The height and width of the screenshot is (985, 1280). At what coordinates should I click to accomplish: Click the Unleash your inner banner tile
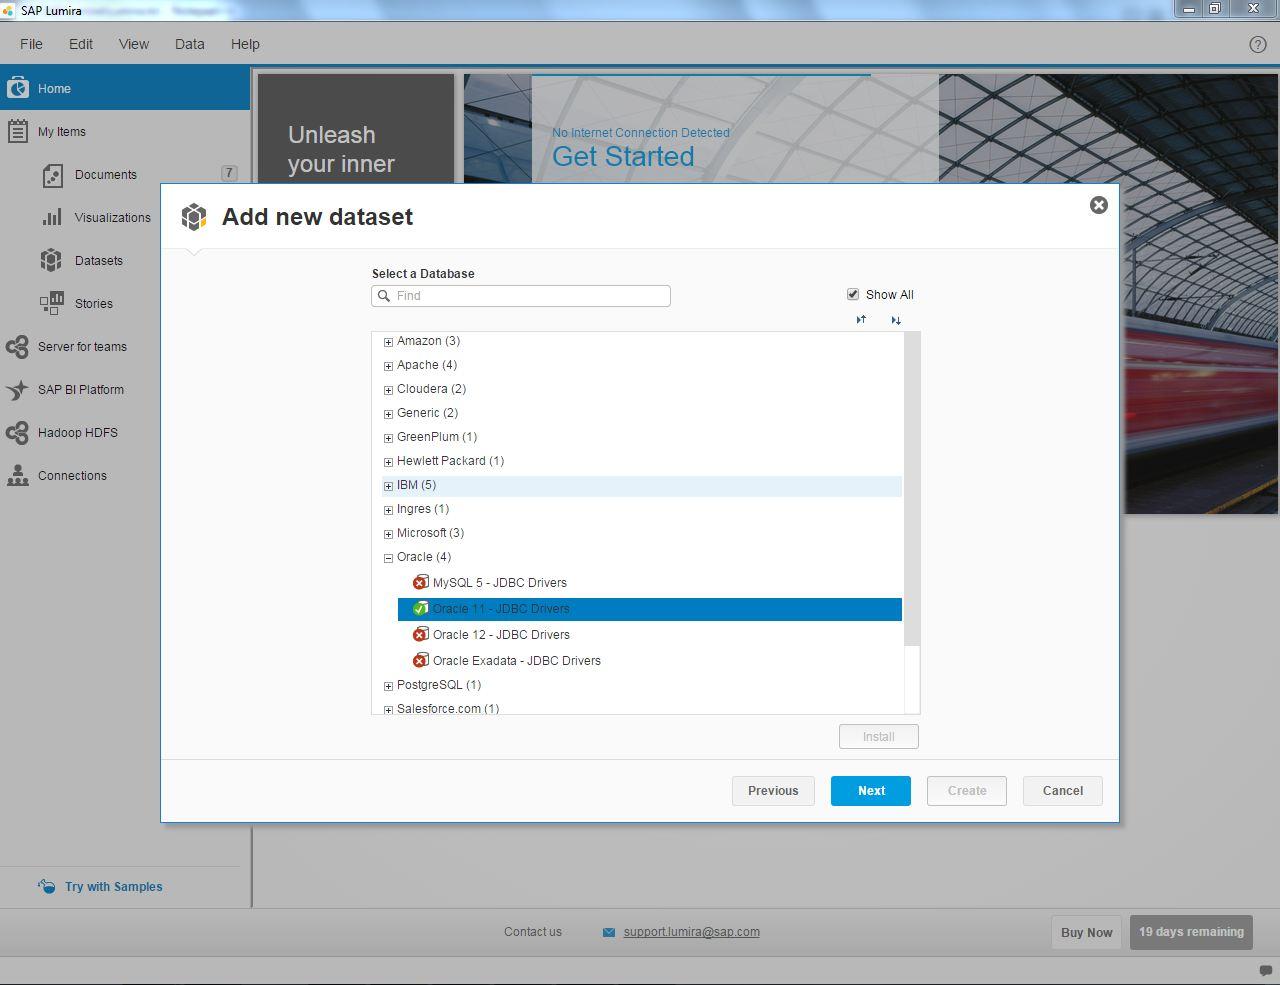[x=356, y=128]
